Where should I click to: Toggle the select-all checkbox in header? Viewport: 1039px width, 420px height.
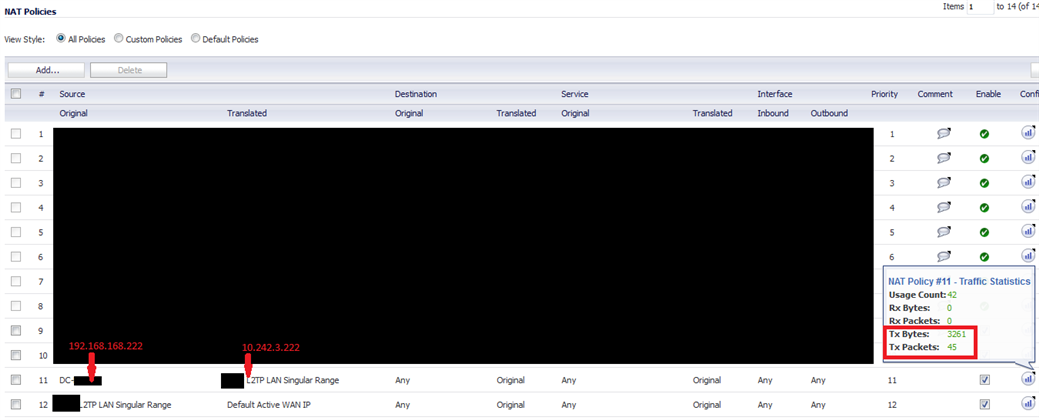coord(16,94)
